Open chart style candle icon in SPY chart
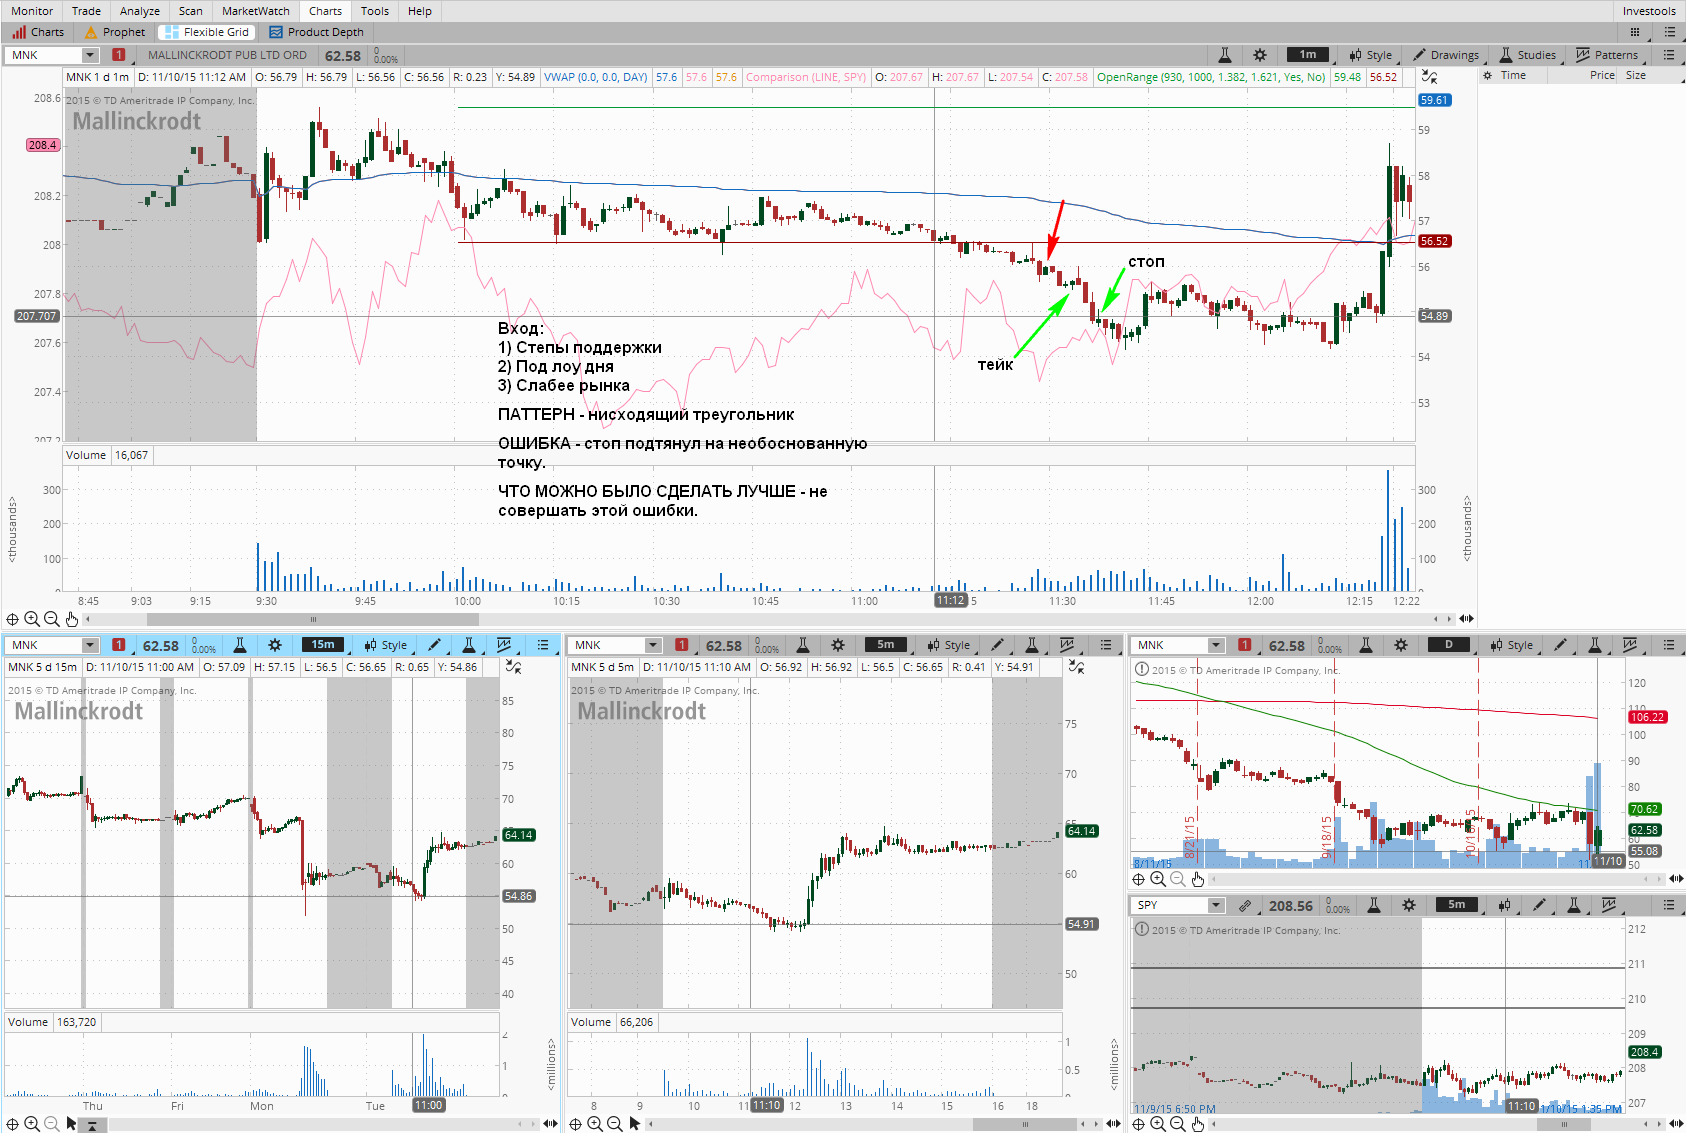The image size is (1686, 1133). coord(1505,905)
